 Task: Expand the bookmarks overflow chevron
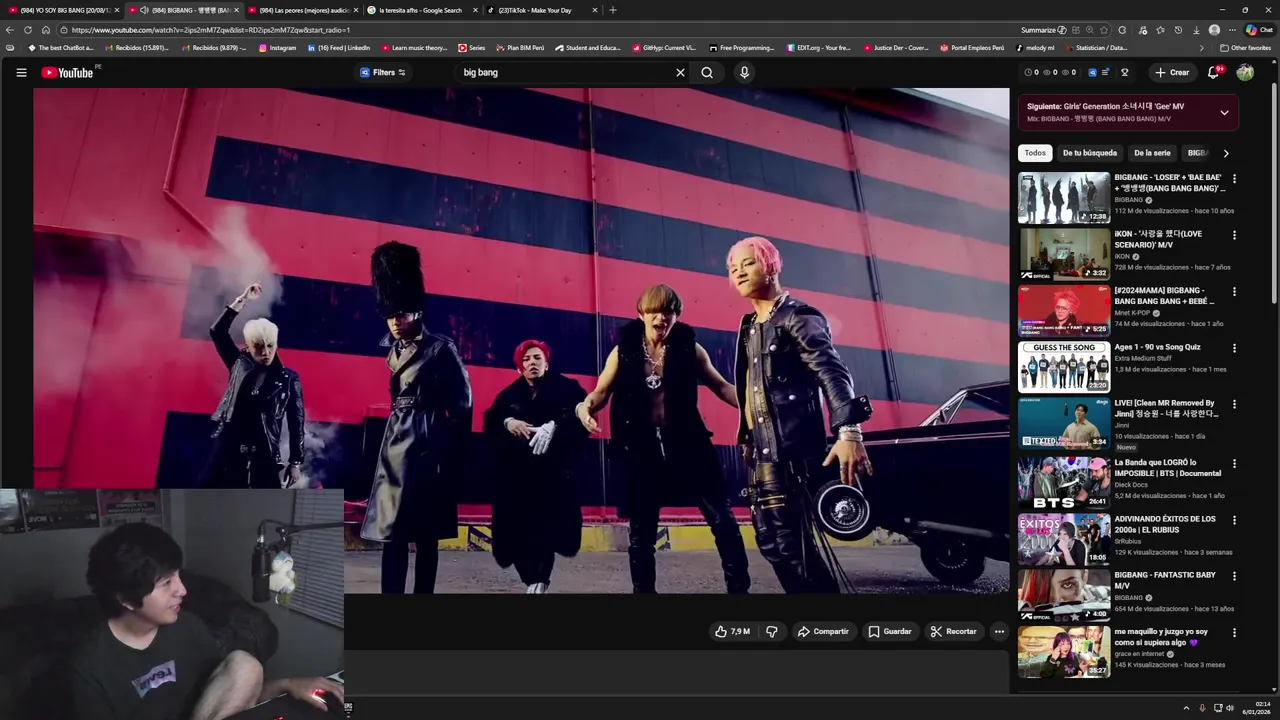[x=1202, y=48]
